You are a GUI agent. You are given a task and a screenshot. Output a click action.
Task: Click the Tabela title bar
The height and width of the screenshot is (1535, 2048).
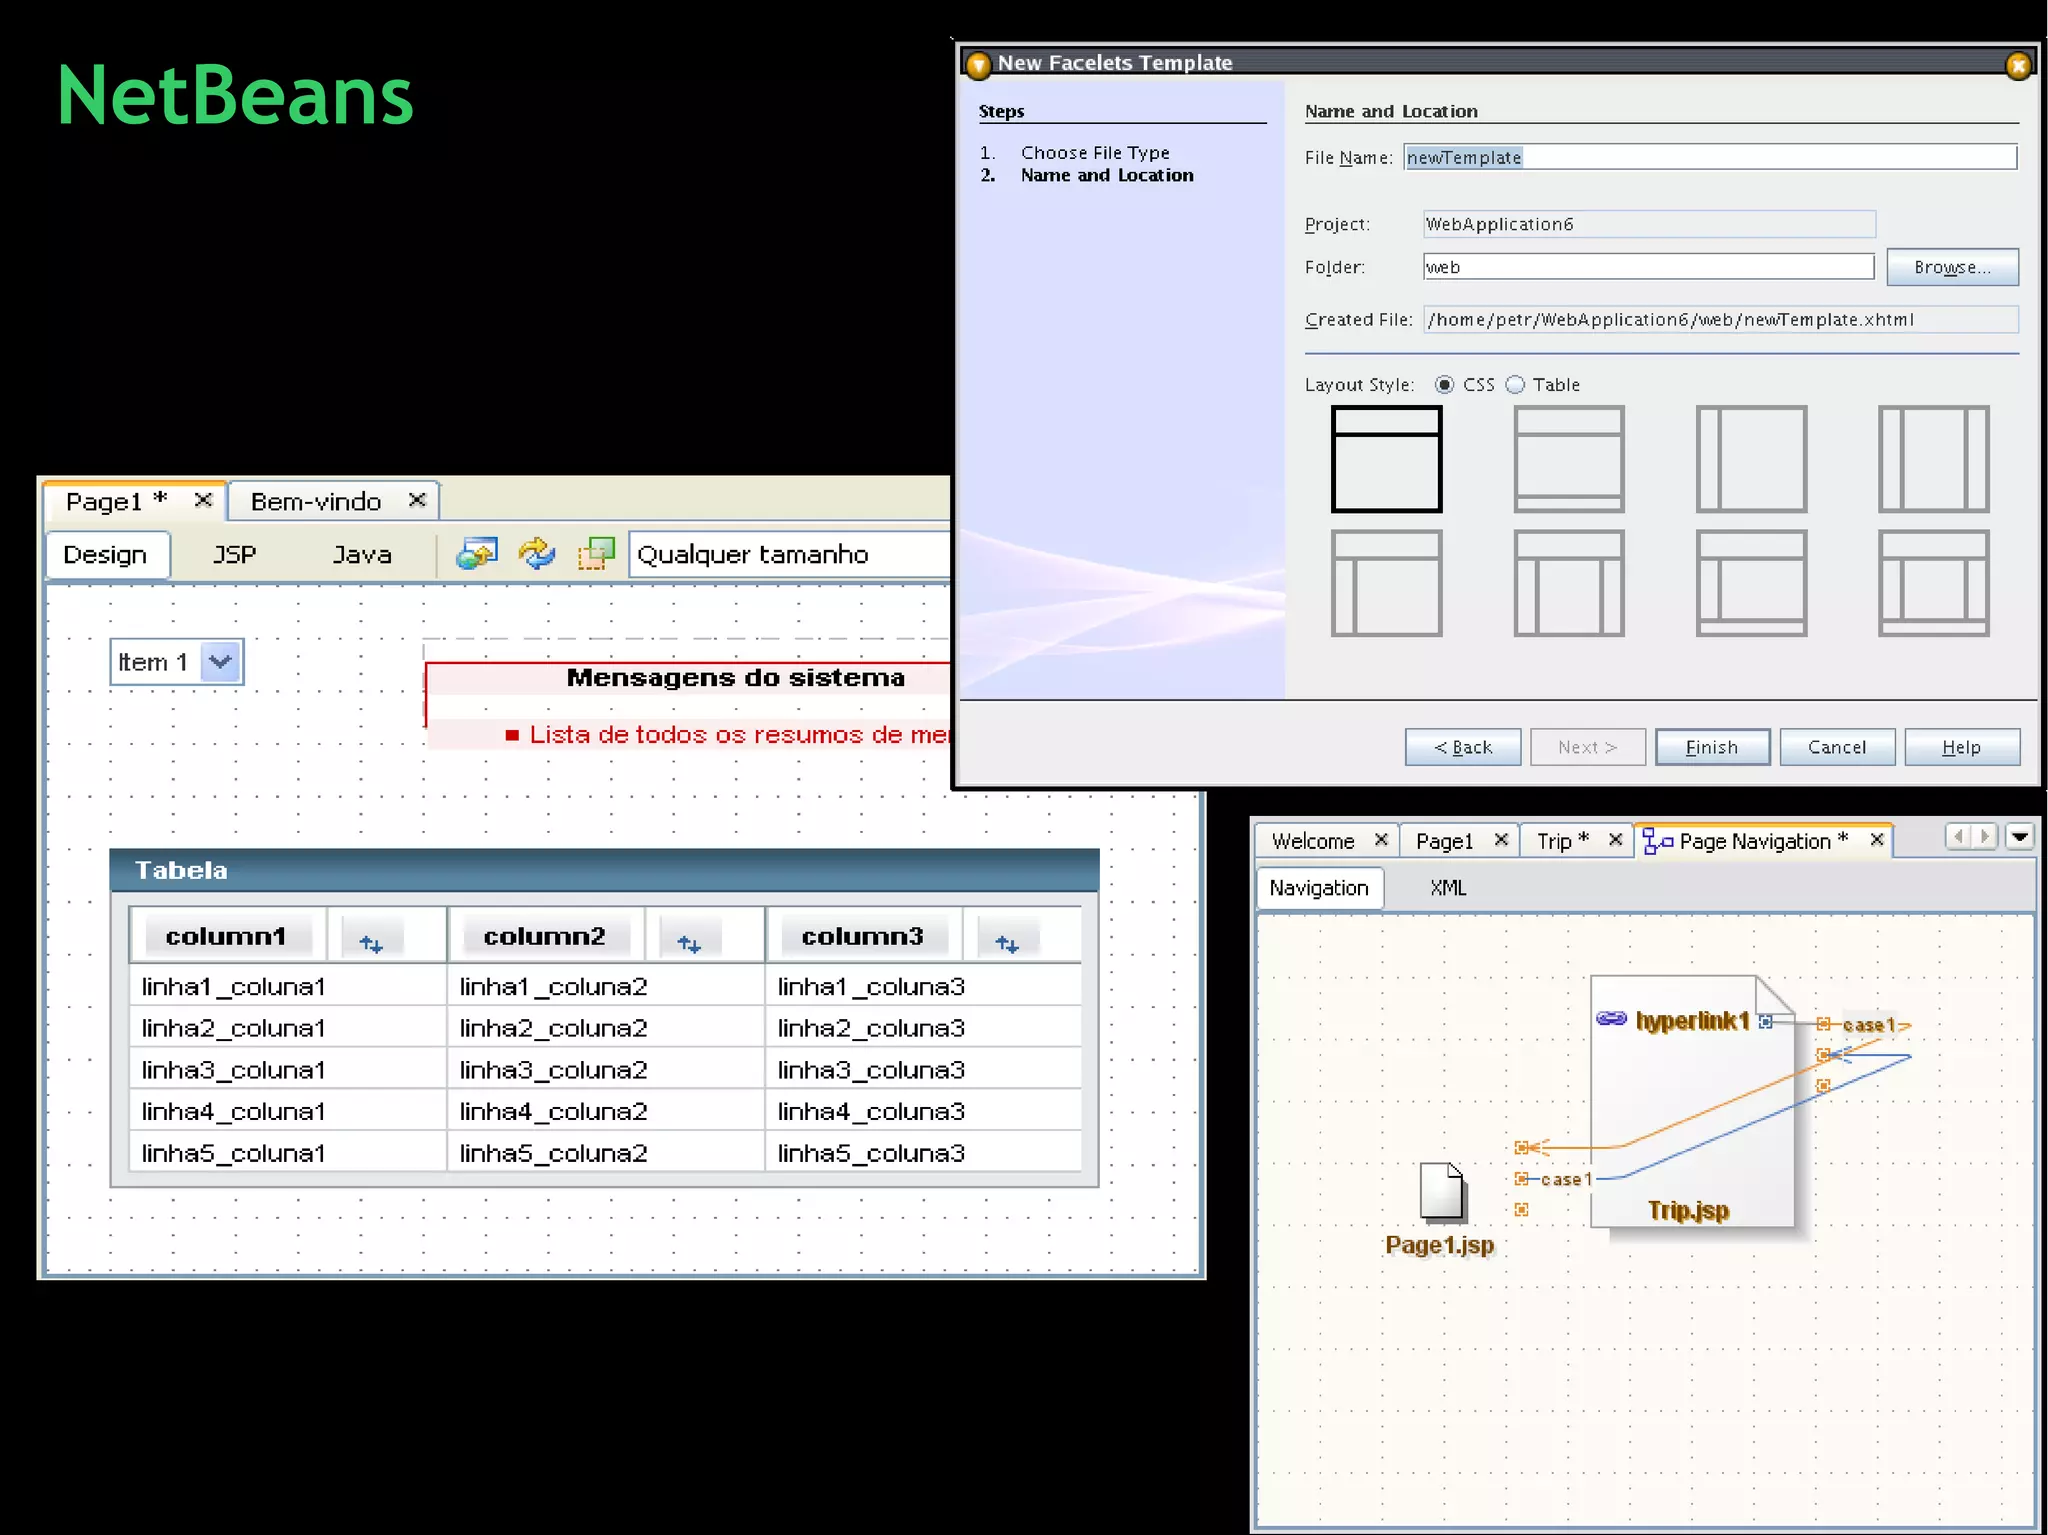[604, 870]
